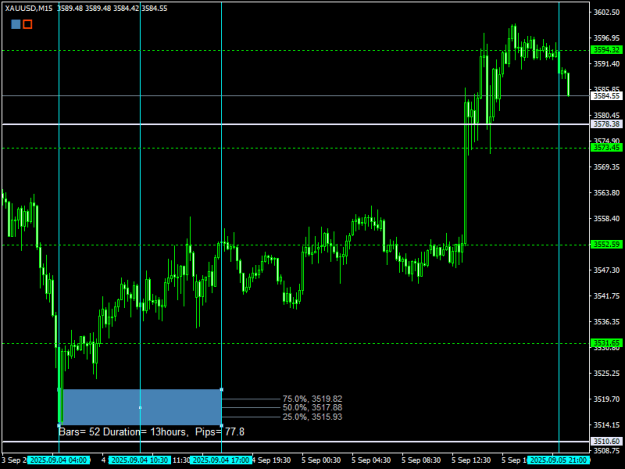Click the 2025.09.04 17:00 time label
Screen dimensions: 625x469
221,460
